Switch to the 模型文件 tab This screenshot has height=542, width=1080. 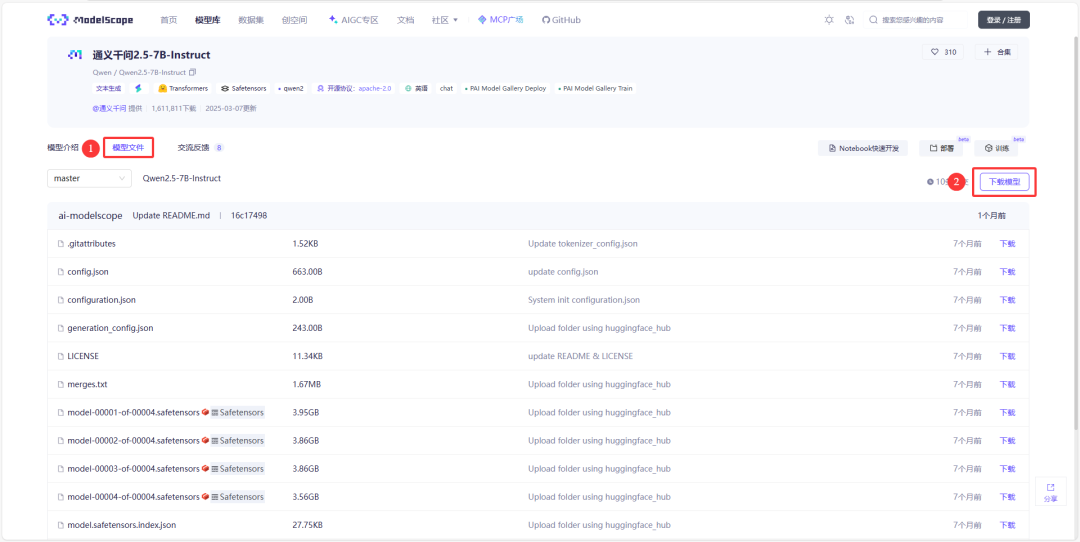[128, 147]
